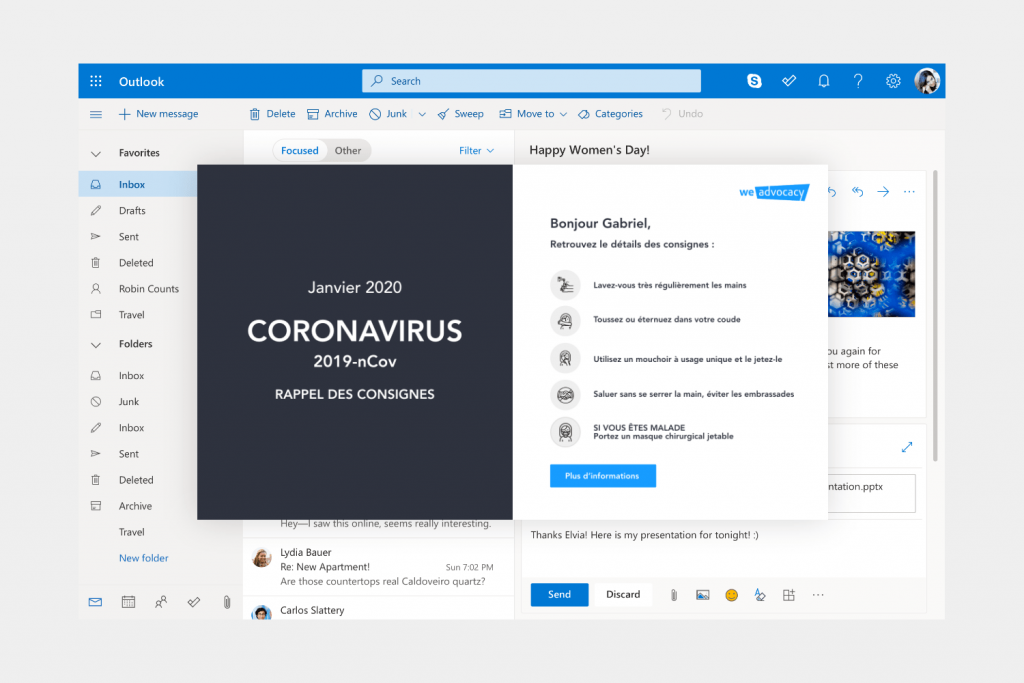Screen dimensions: 1024x683
Task: Attach a file using paperclip icon
Action: point(674,595)
